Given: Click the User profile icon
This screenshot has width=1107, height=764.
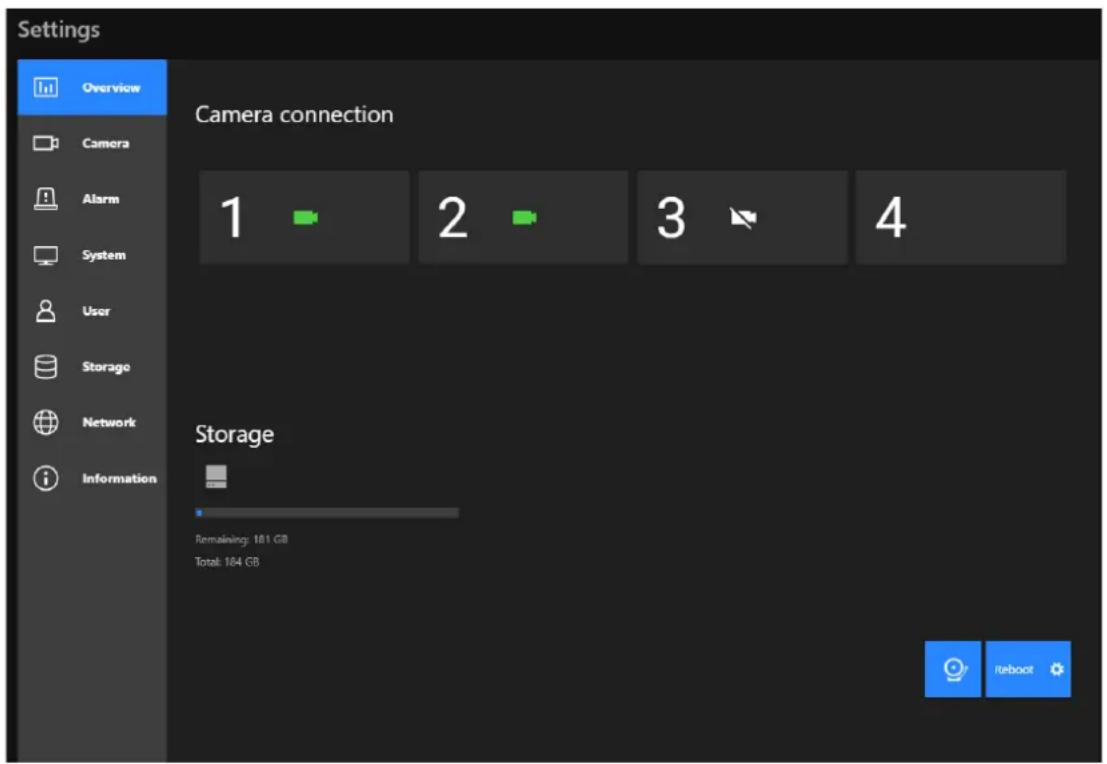Looking at the screenshot, I should (46, 311).
